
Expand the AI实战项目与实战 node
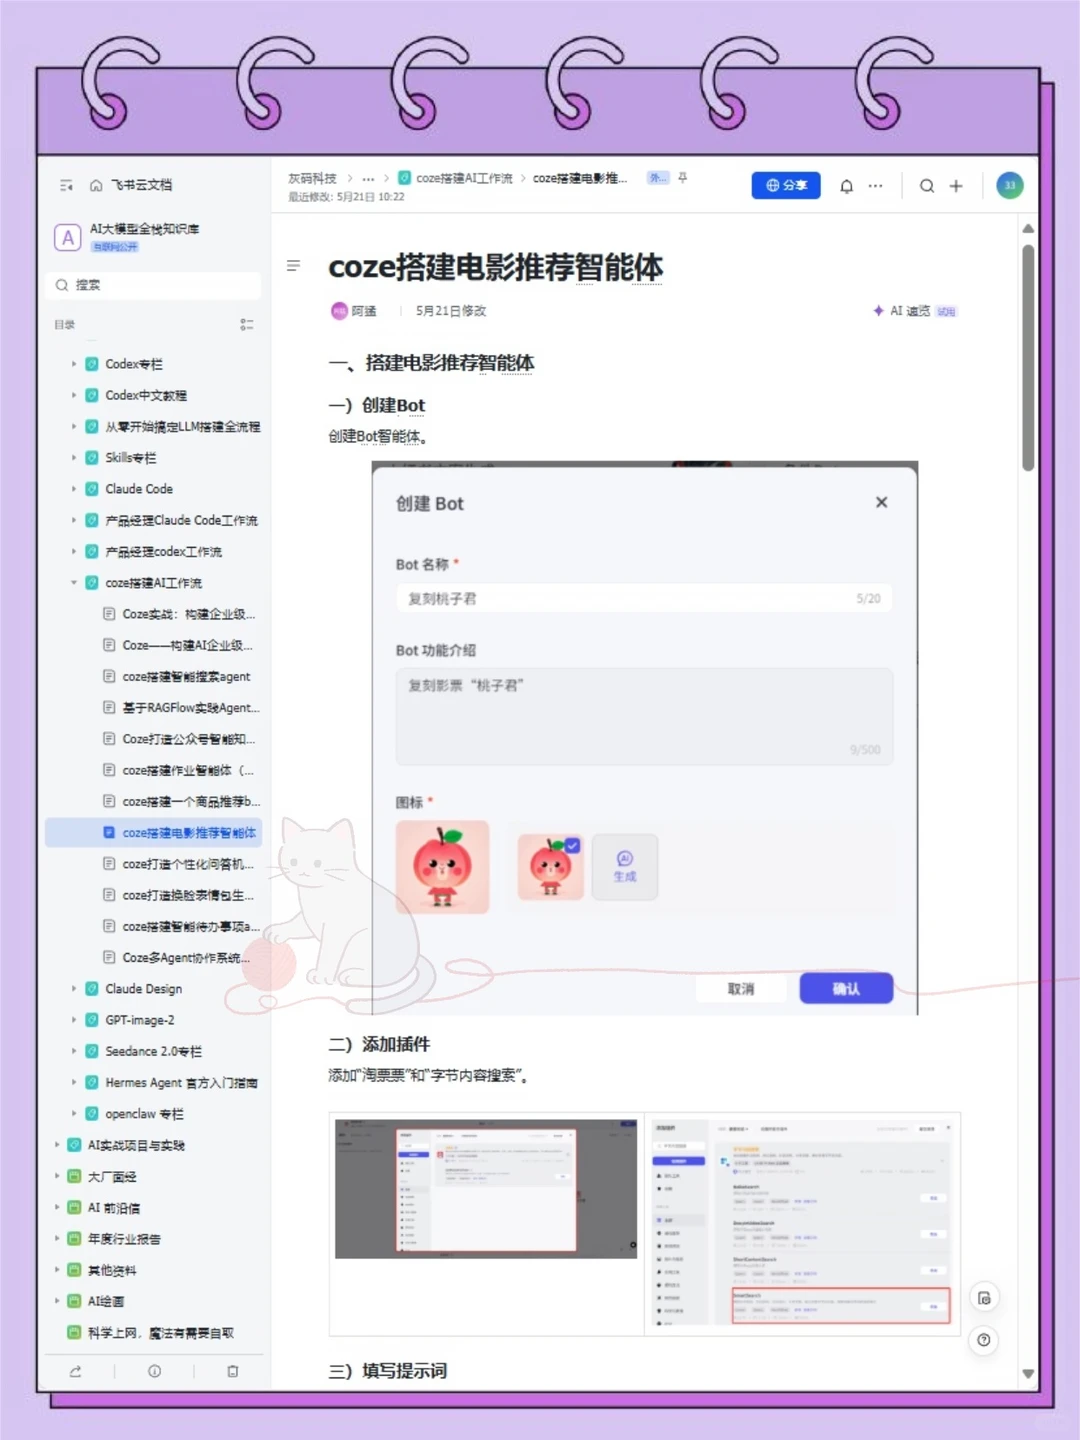tap(57, 1145)
